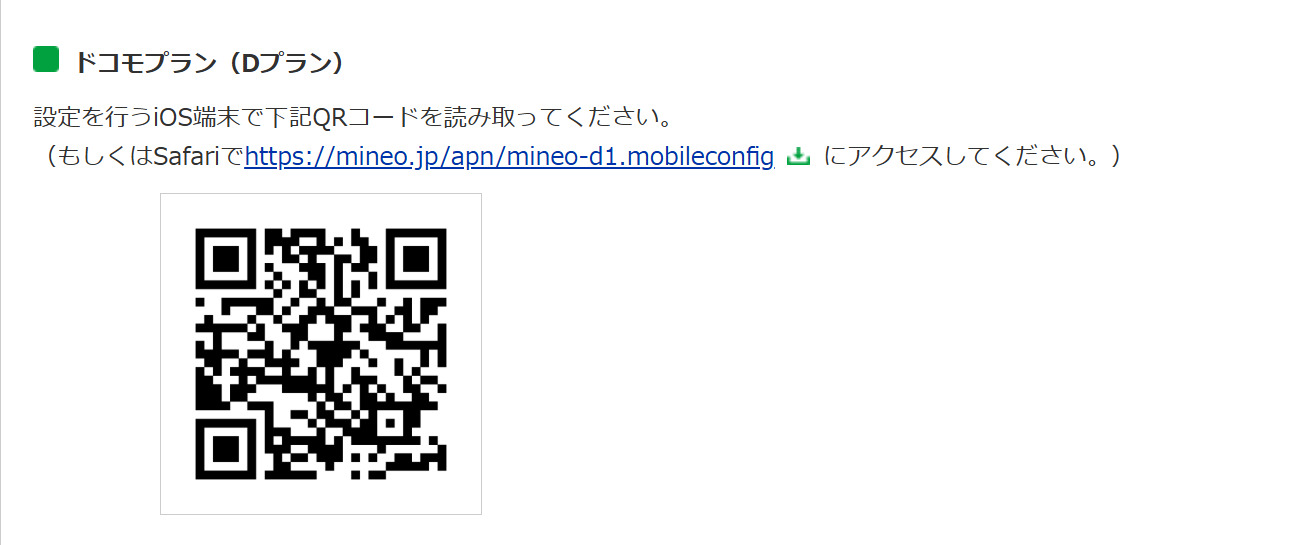The width and height of the screenshot is (1314, 545).
Task: Click the small alignment square in QR code
Action: pyautogui.click(x=391, y=424)
